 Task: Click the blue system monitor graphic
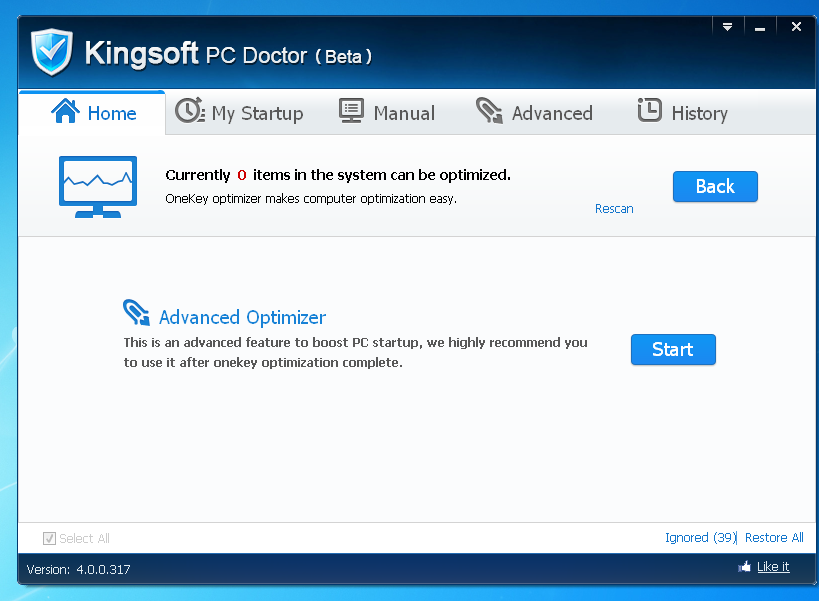click(x=98, y=187)
